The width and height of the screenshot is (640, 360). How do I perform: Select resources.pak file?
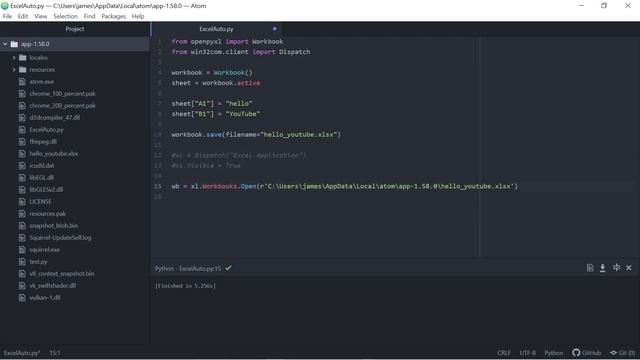click(47, 213)
